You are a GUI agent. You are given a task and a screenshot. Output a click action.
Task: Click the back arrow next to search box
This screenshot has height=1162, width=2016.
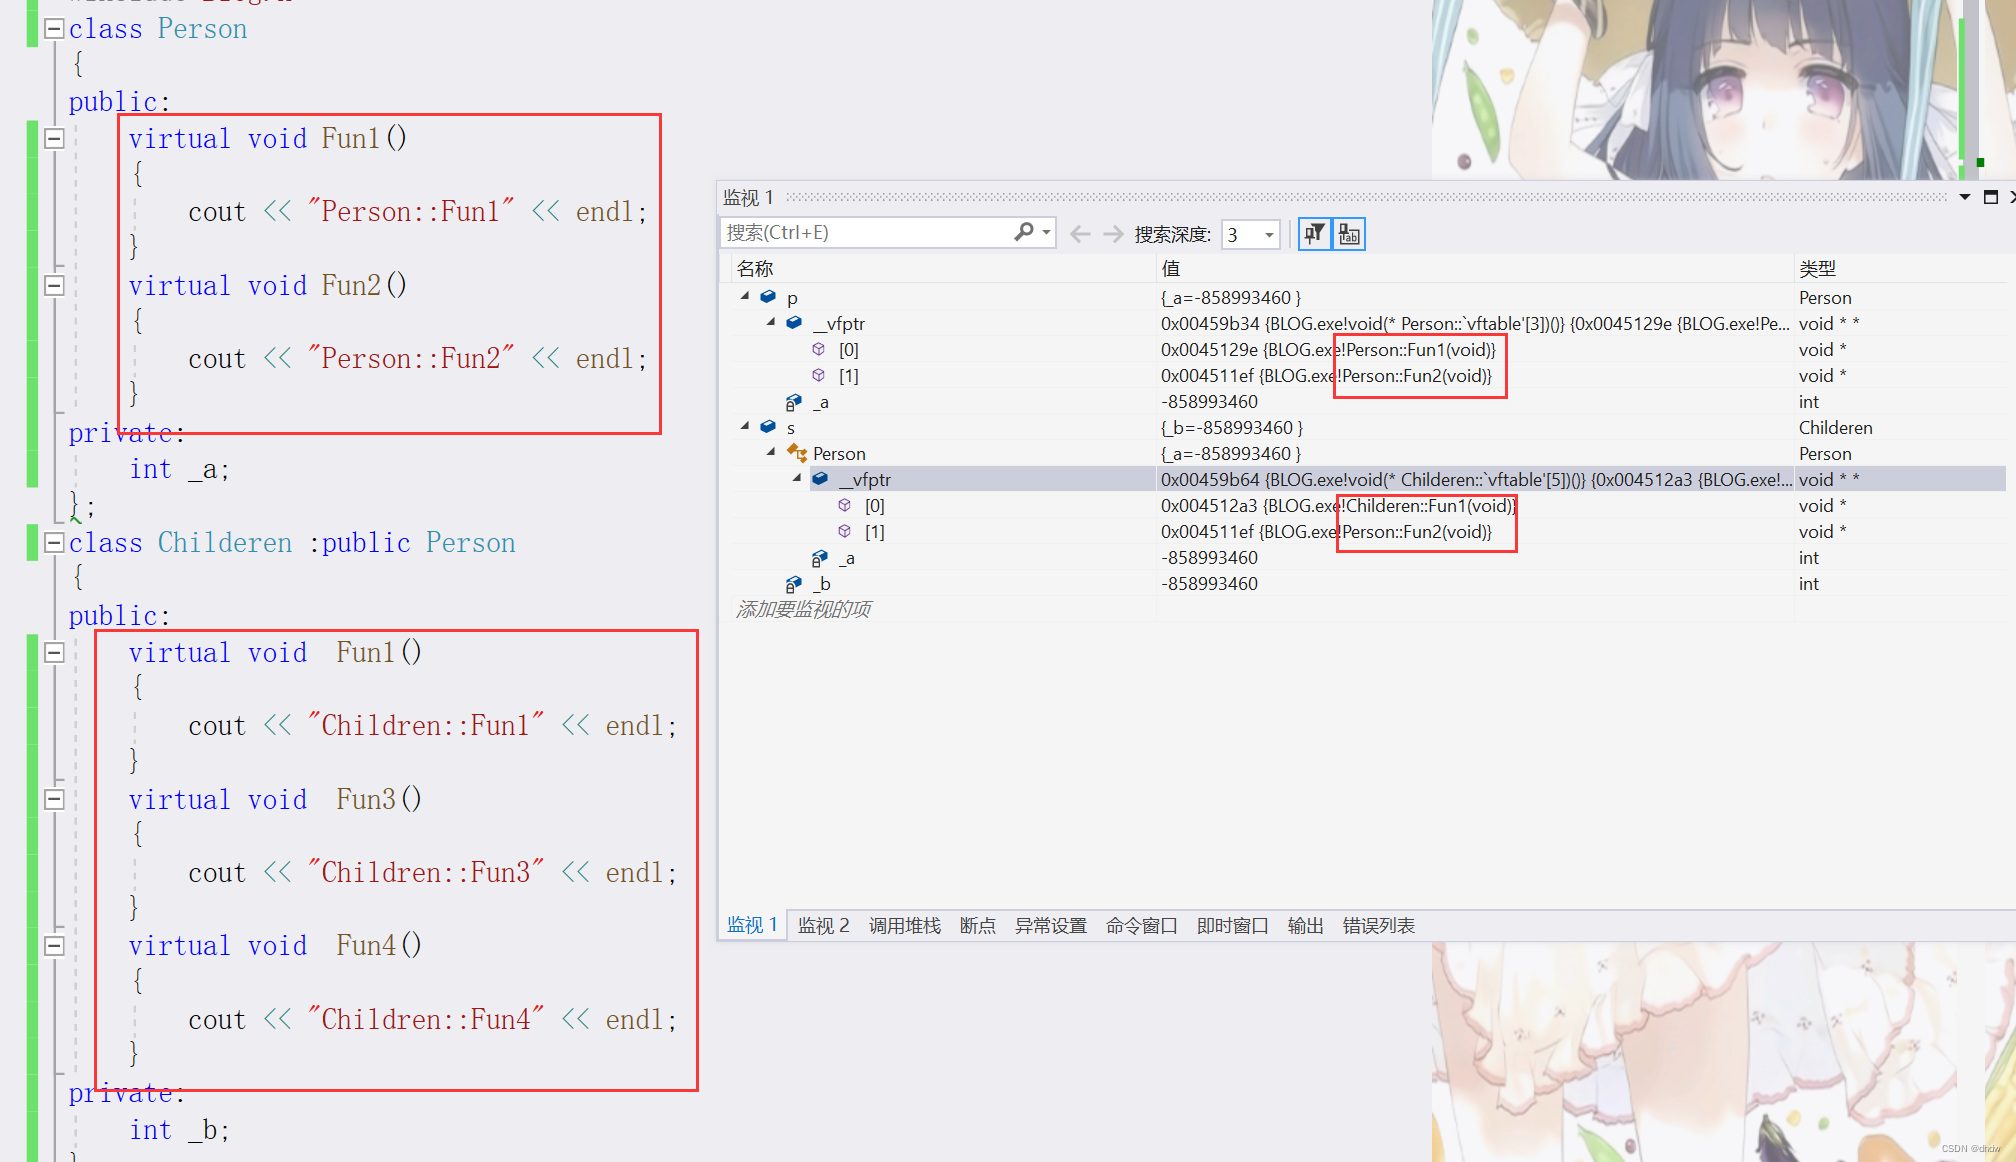pyautogui.click(x=1080, y=234)
